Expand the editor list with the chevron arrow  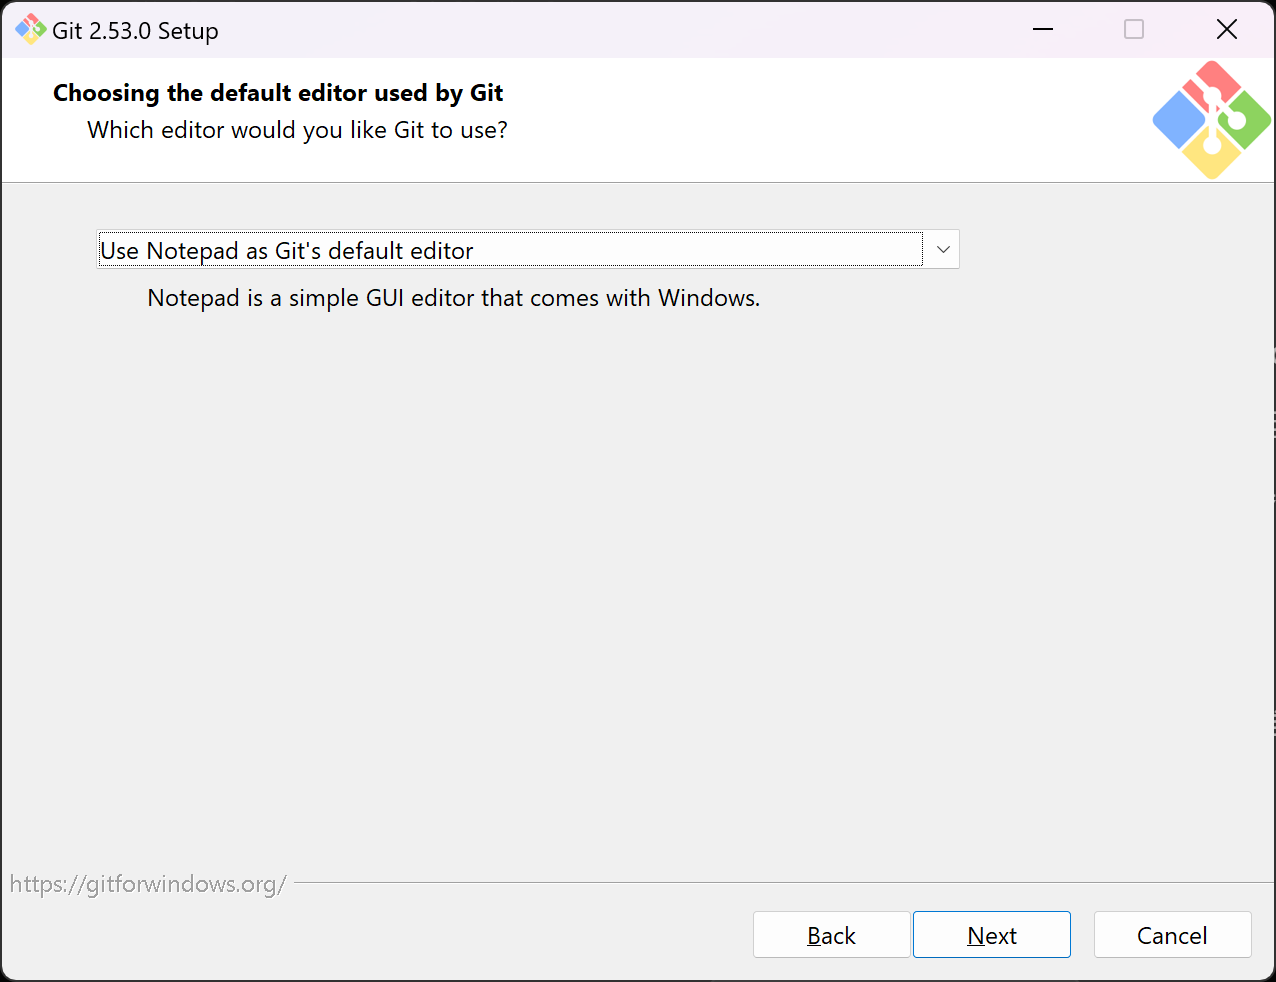pos(942,250)
